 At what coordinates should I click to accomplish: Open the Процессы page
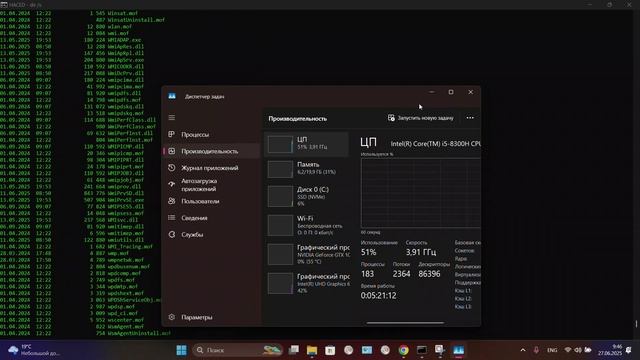coord(211,134)
